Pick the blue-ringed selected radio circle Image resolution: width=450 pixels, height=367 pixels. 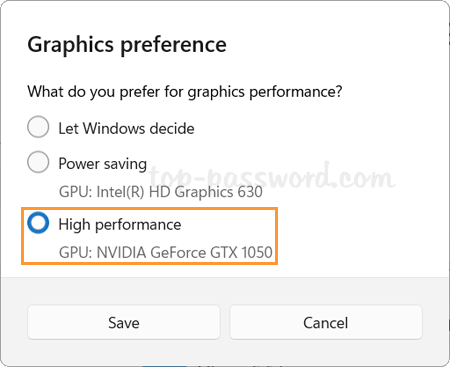pyautogui.click(x=38, y=223)
